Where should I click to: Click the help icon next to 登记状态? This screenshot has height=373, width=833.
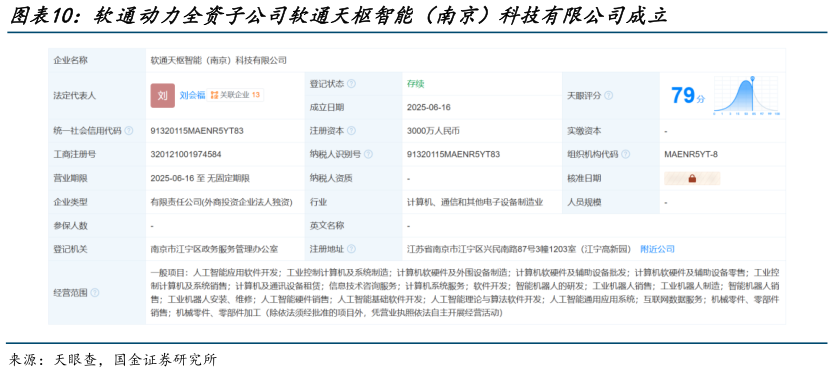click(x=351, y=84)
